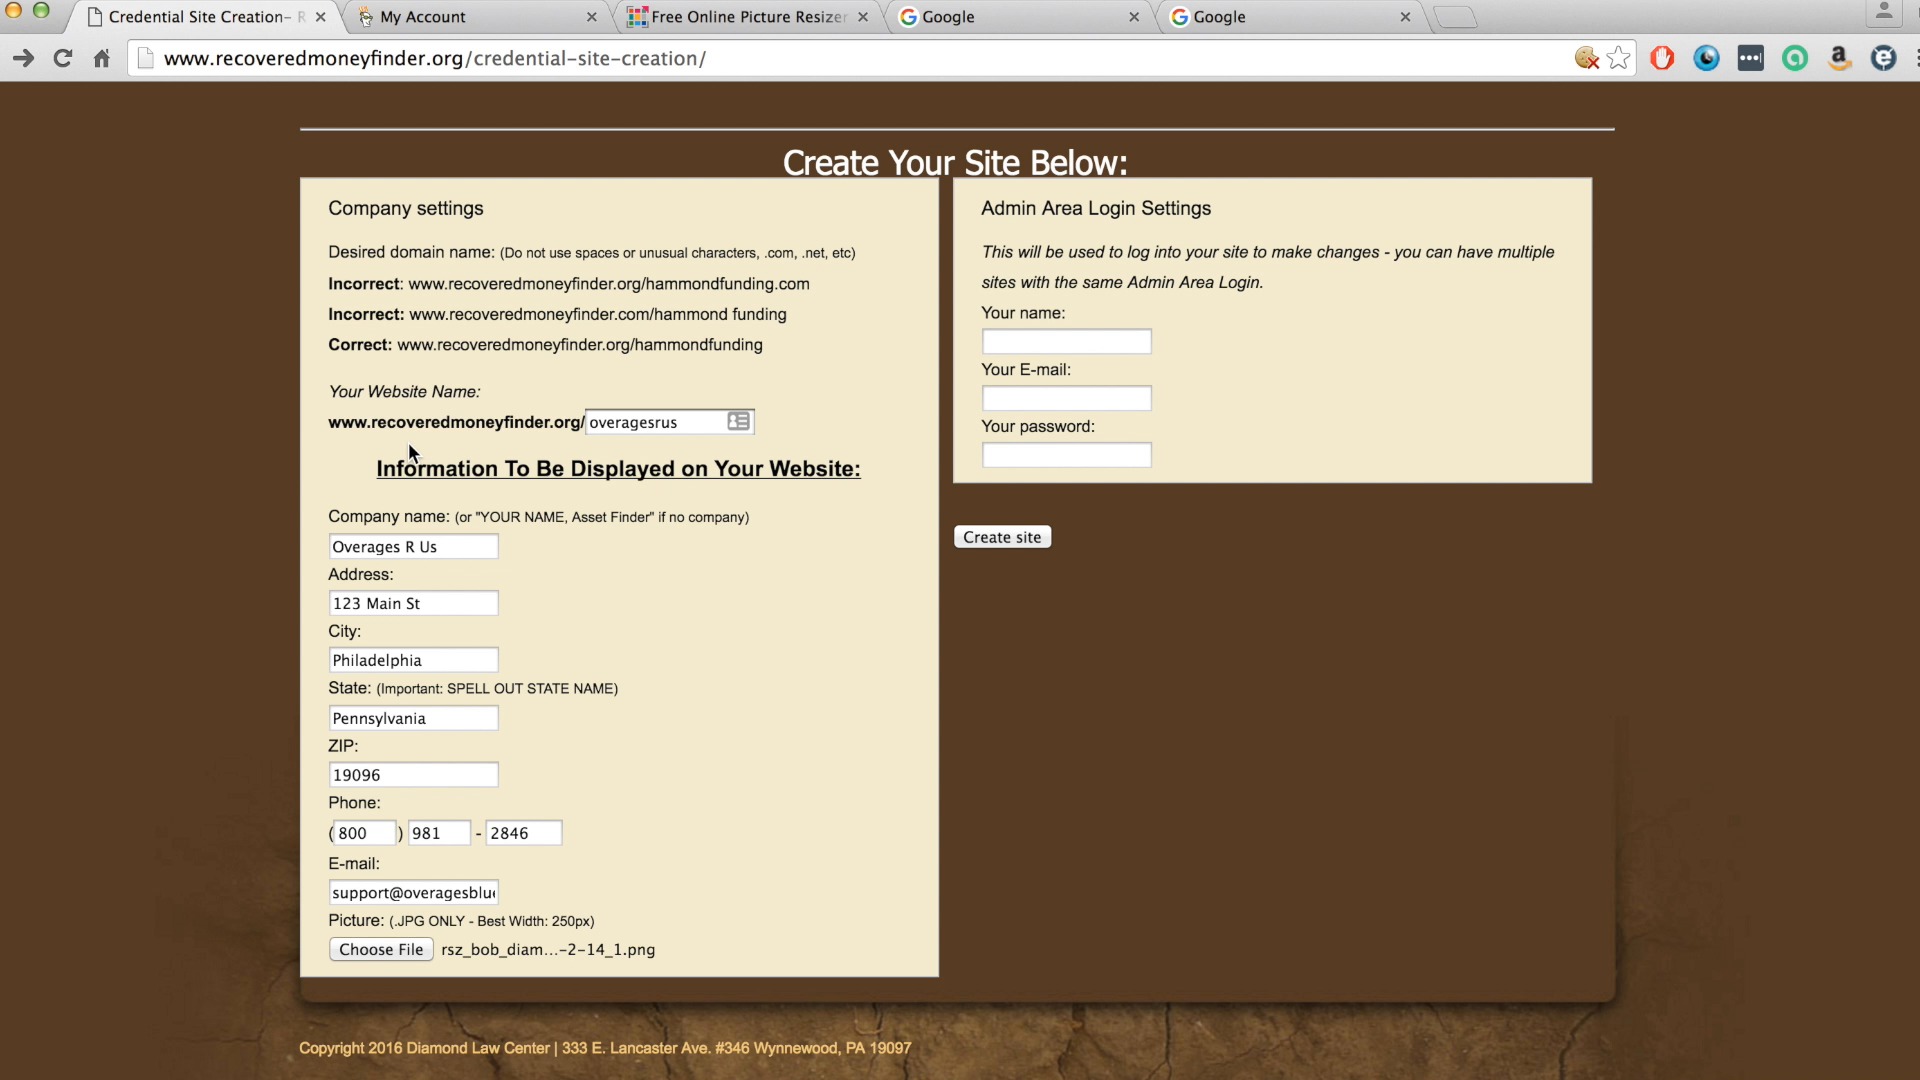Click the Company name field
The image size is (1920, 1080).
413,546
